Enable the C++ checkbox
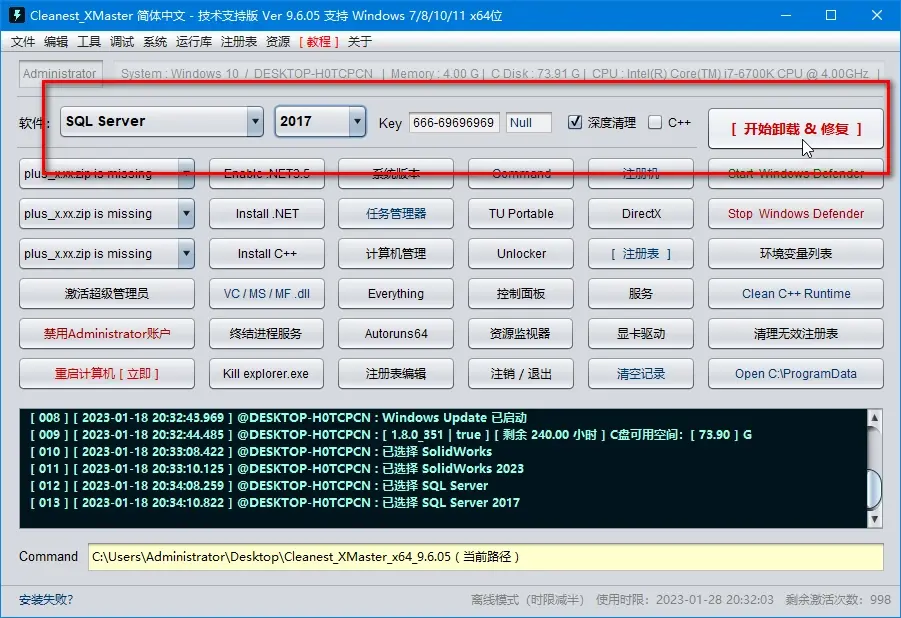 [x=654, y=122]
